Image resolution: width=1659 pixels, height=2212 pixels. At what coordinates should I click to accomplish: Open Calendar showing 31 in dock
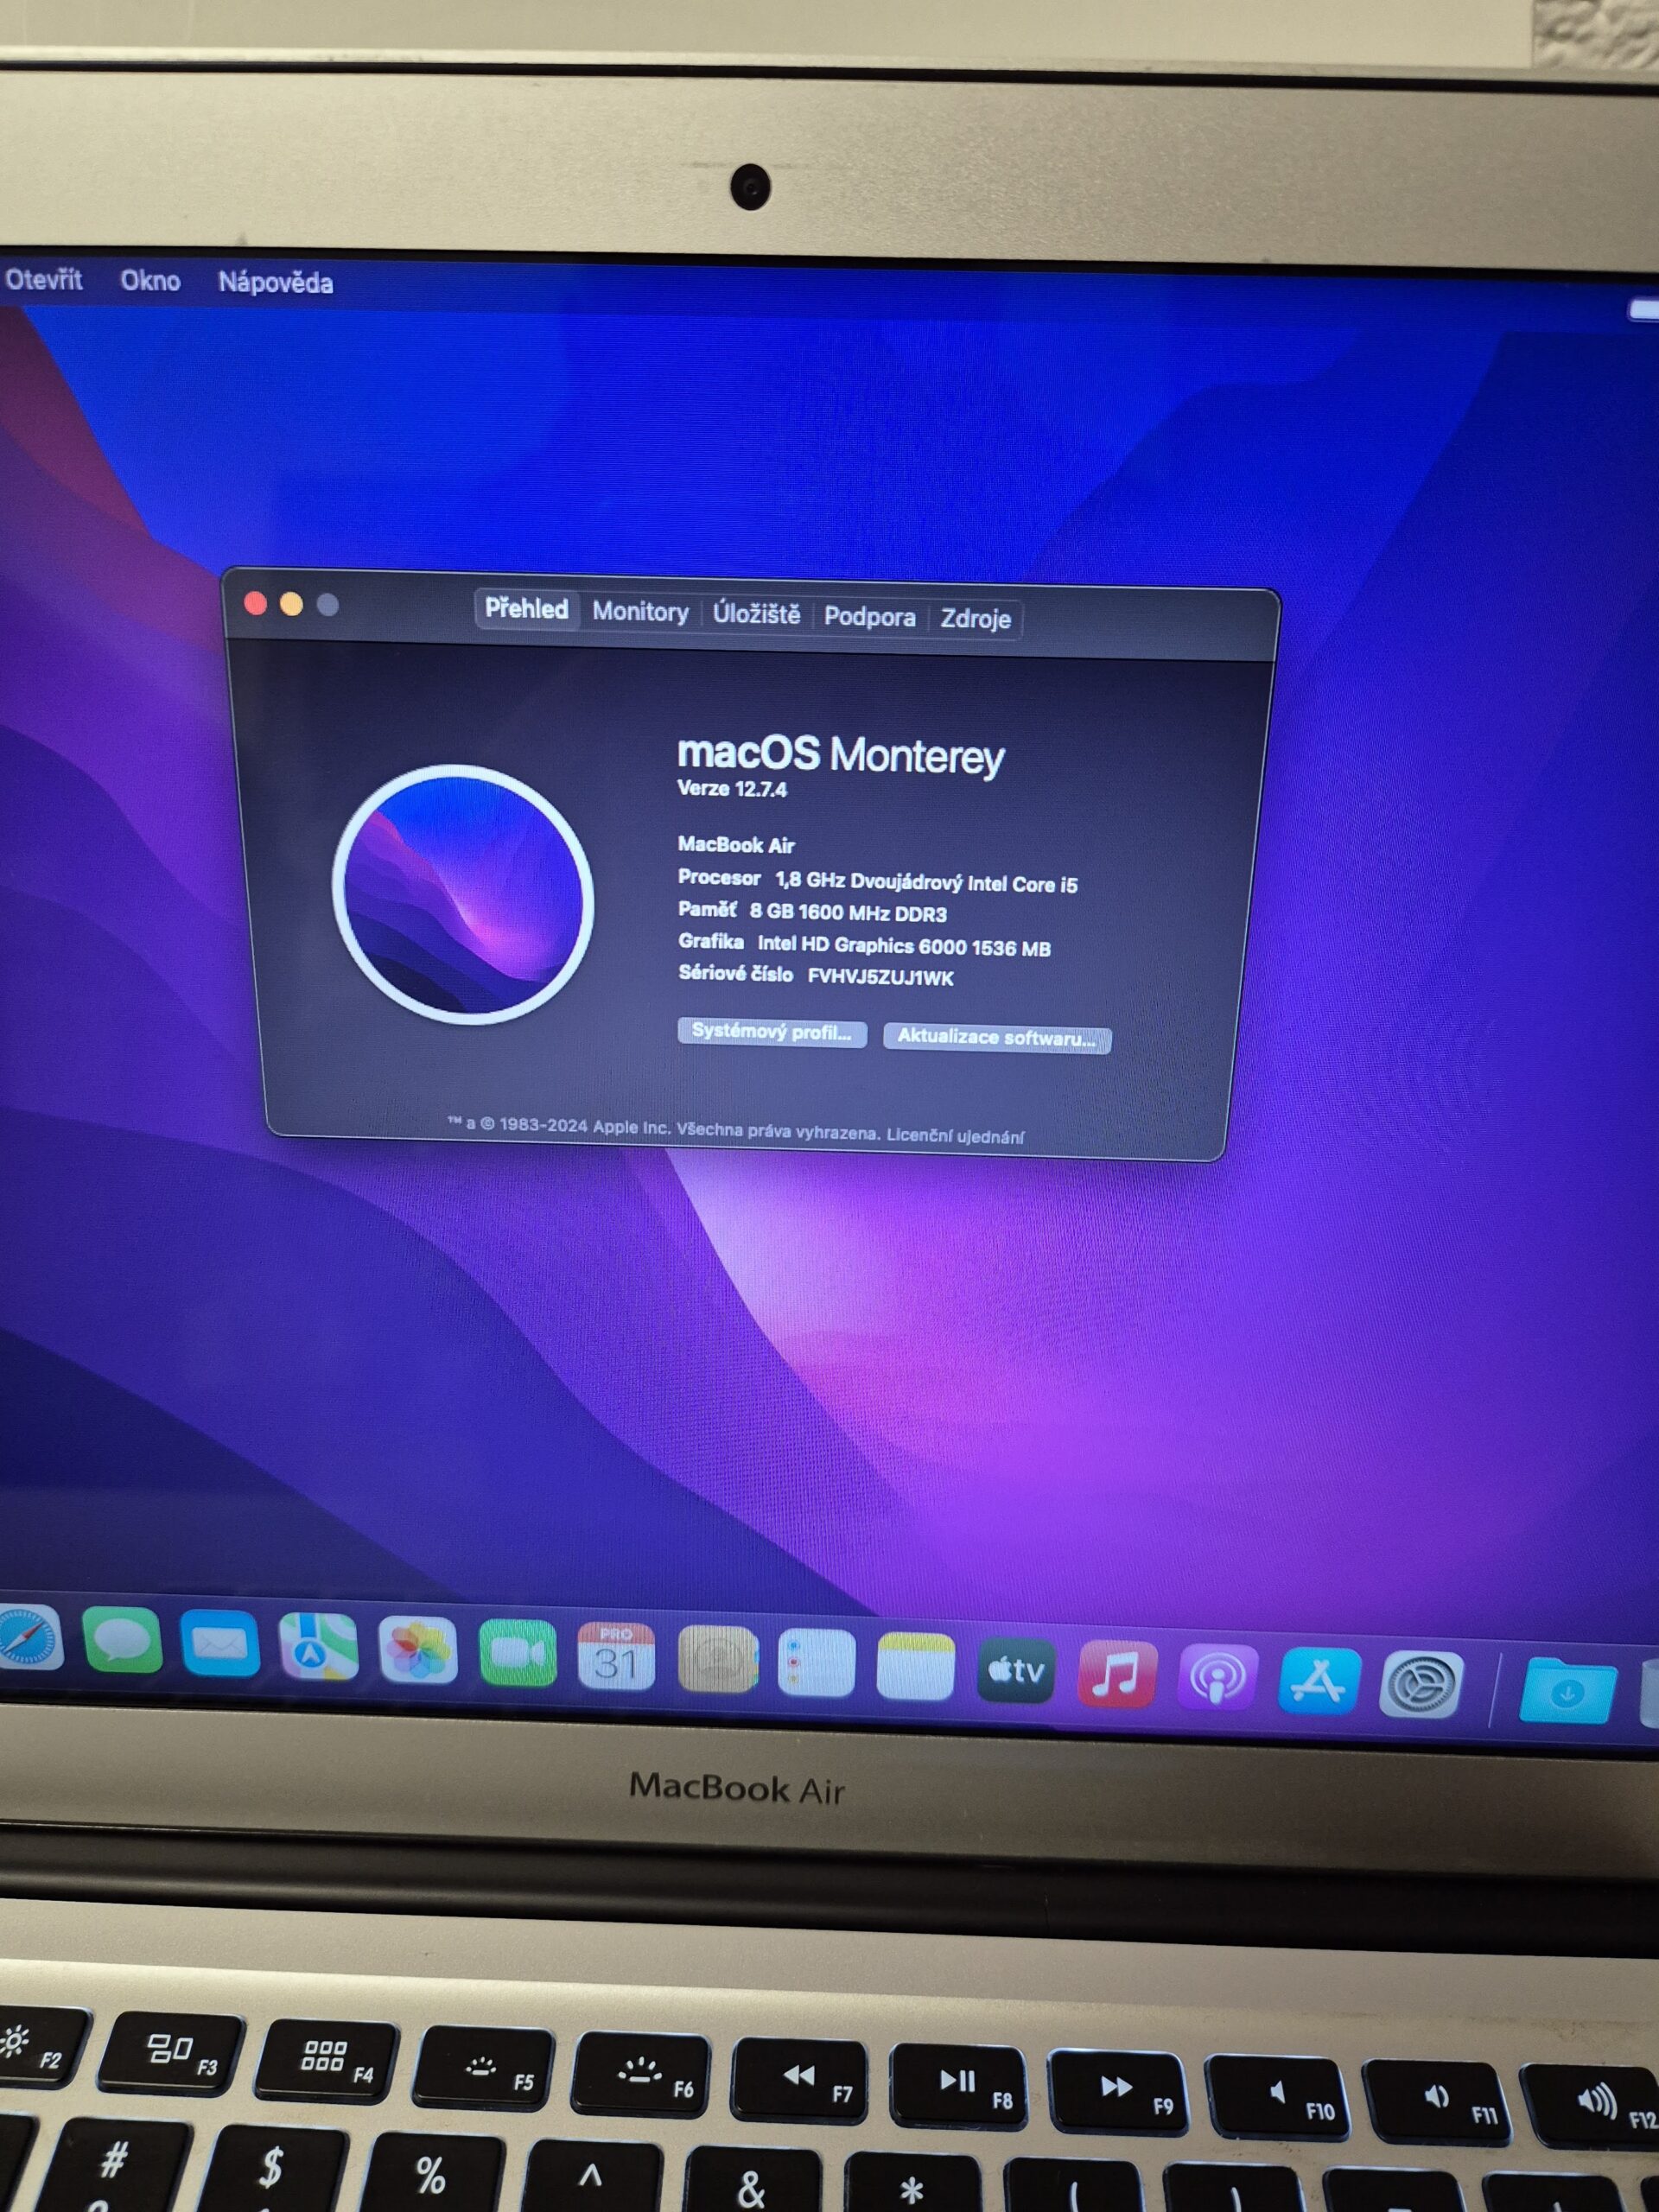(616, 1656)
